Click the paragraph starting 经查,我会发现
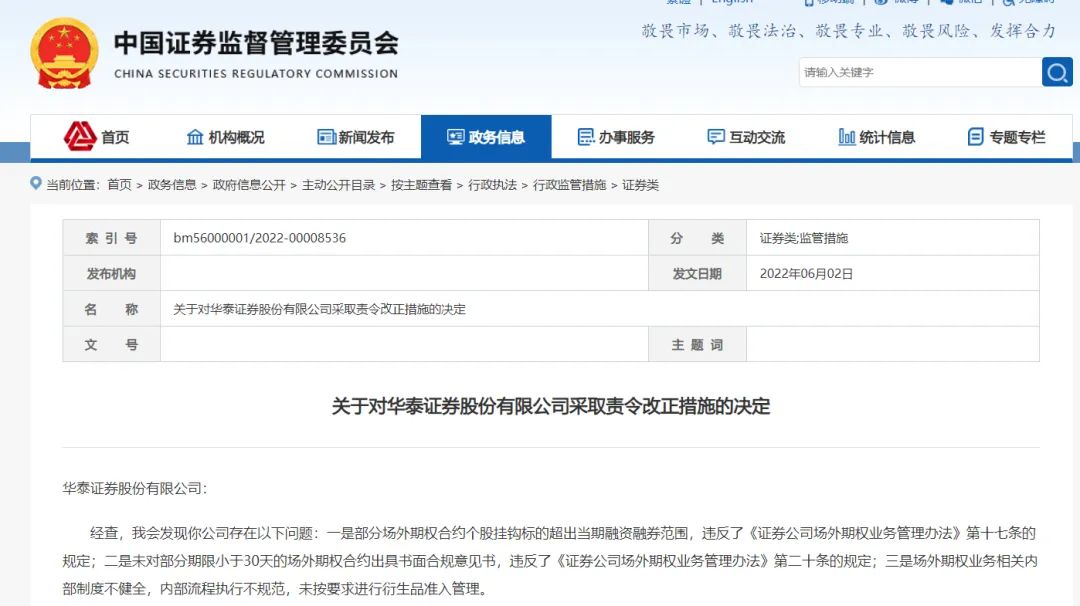1080x606 pixels. (550, 561)
